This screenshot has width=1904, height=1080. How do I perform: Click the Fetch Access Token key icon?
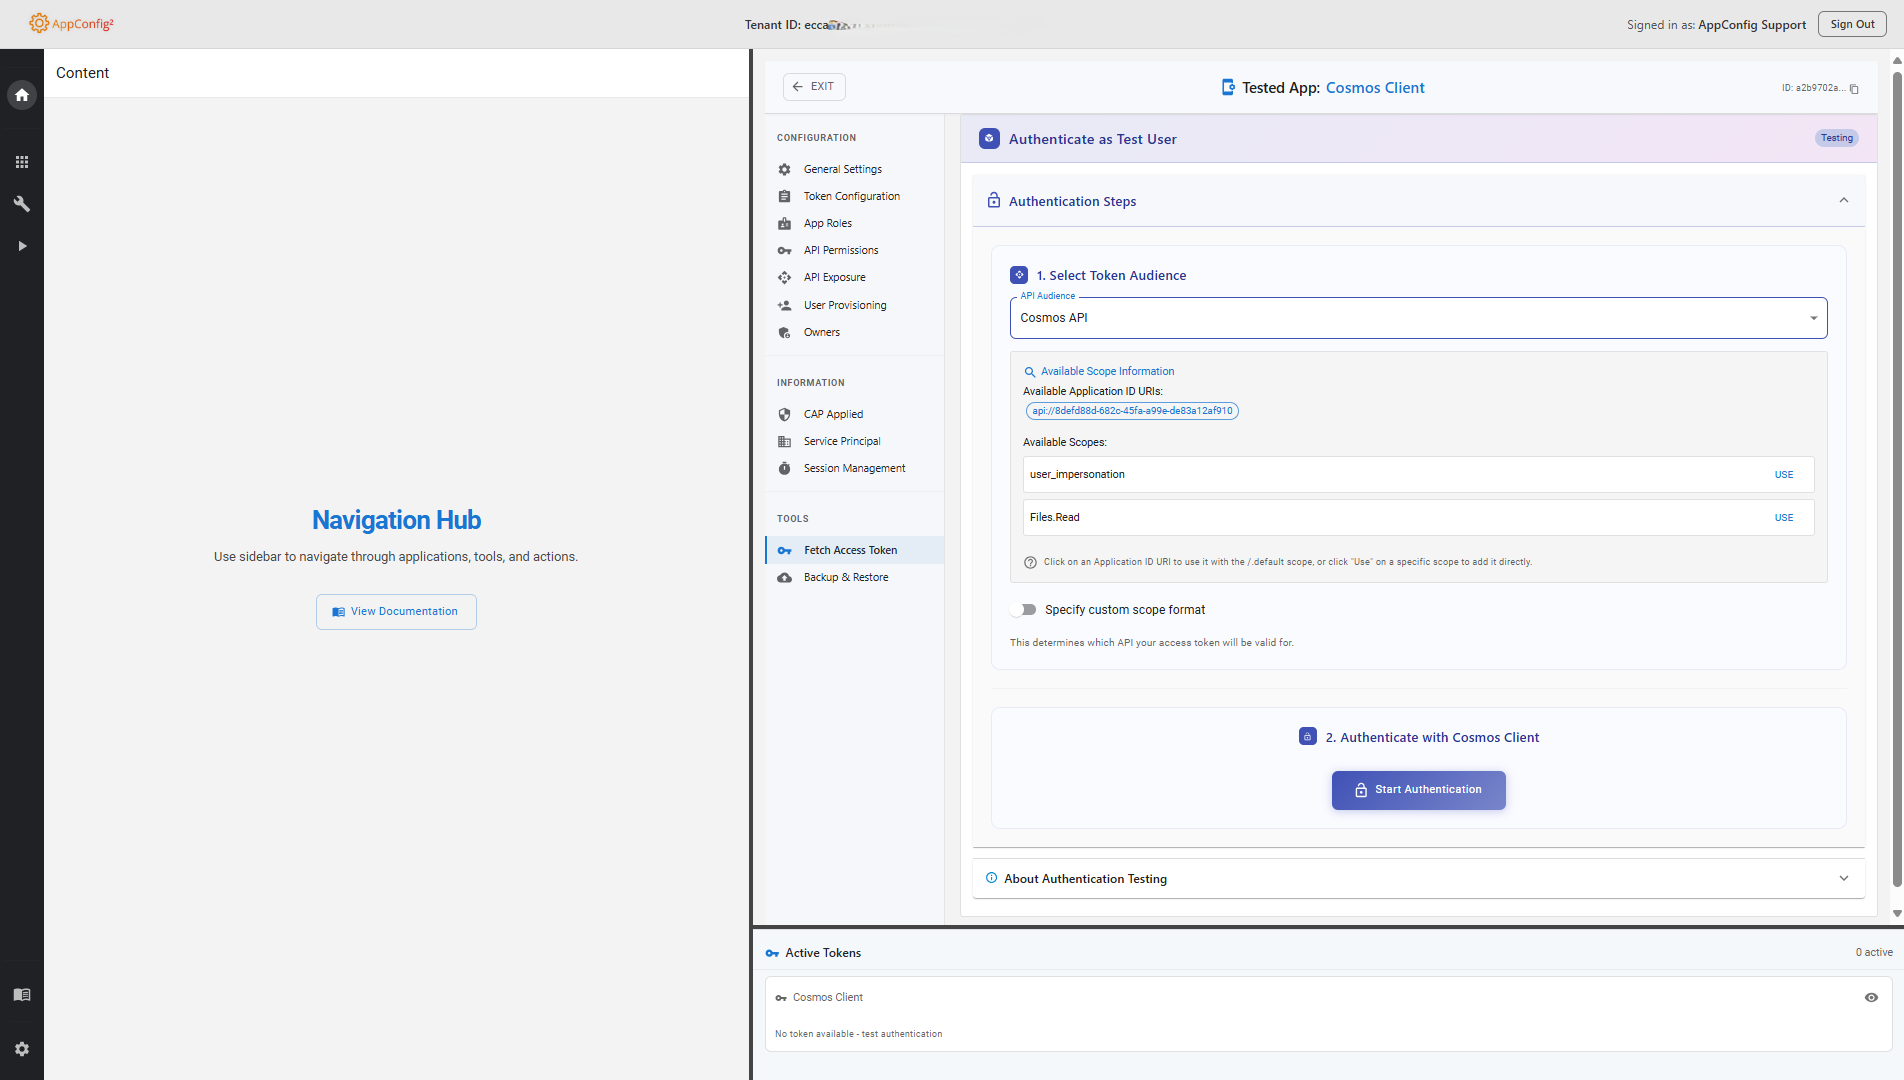pos(785,551)
